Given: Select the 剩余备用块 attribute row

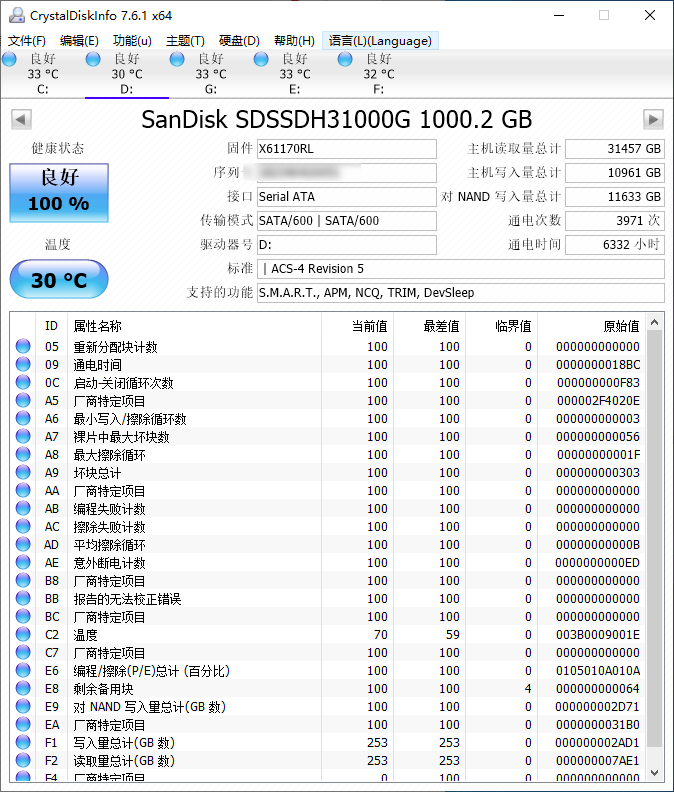Looking at the screenshot, I should (x=328, y=689).
